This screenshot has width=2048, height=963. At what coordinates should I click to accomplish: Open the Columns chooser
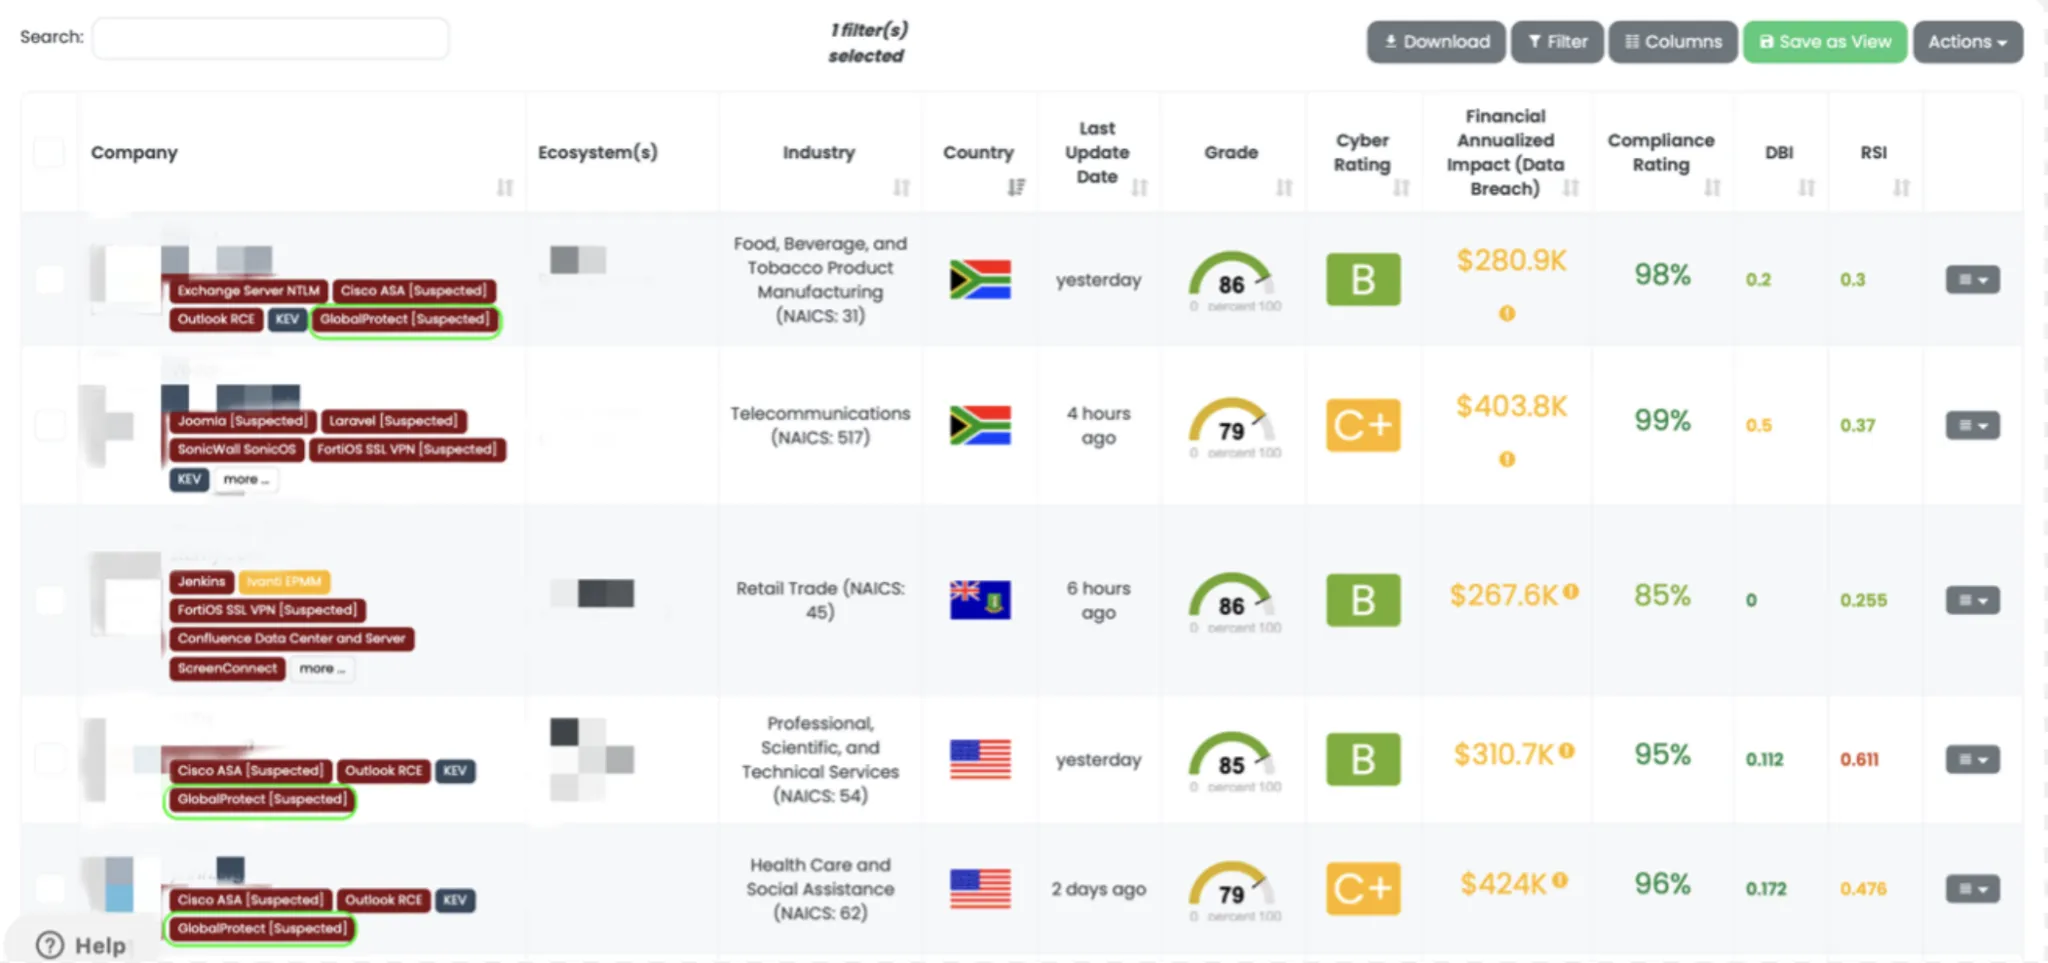1673,42
